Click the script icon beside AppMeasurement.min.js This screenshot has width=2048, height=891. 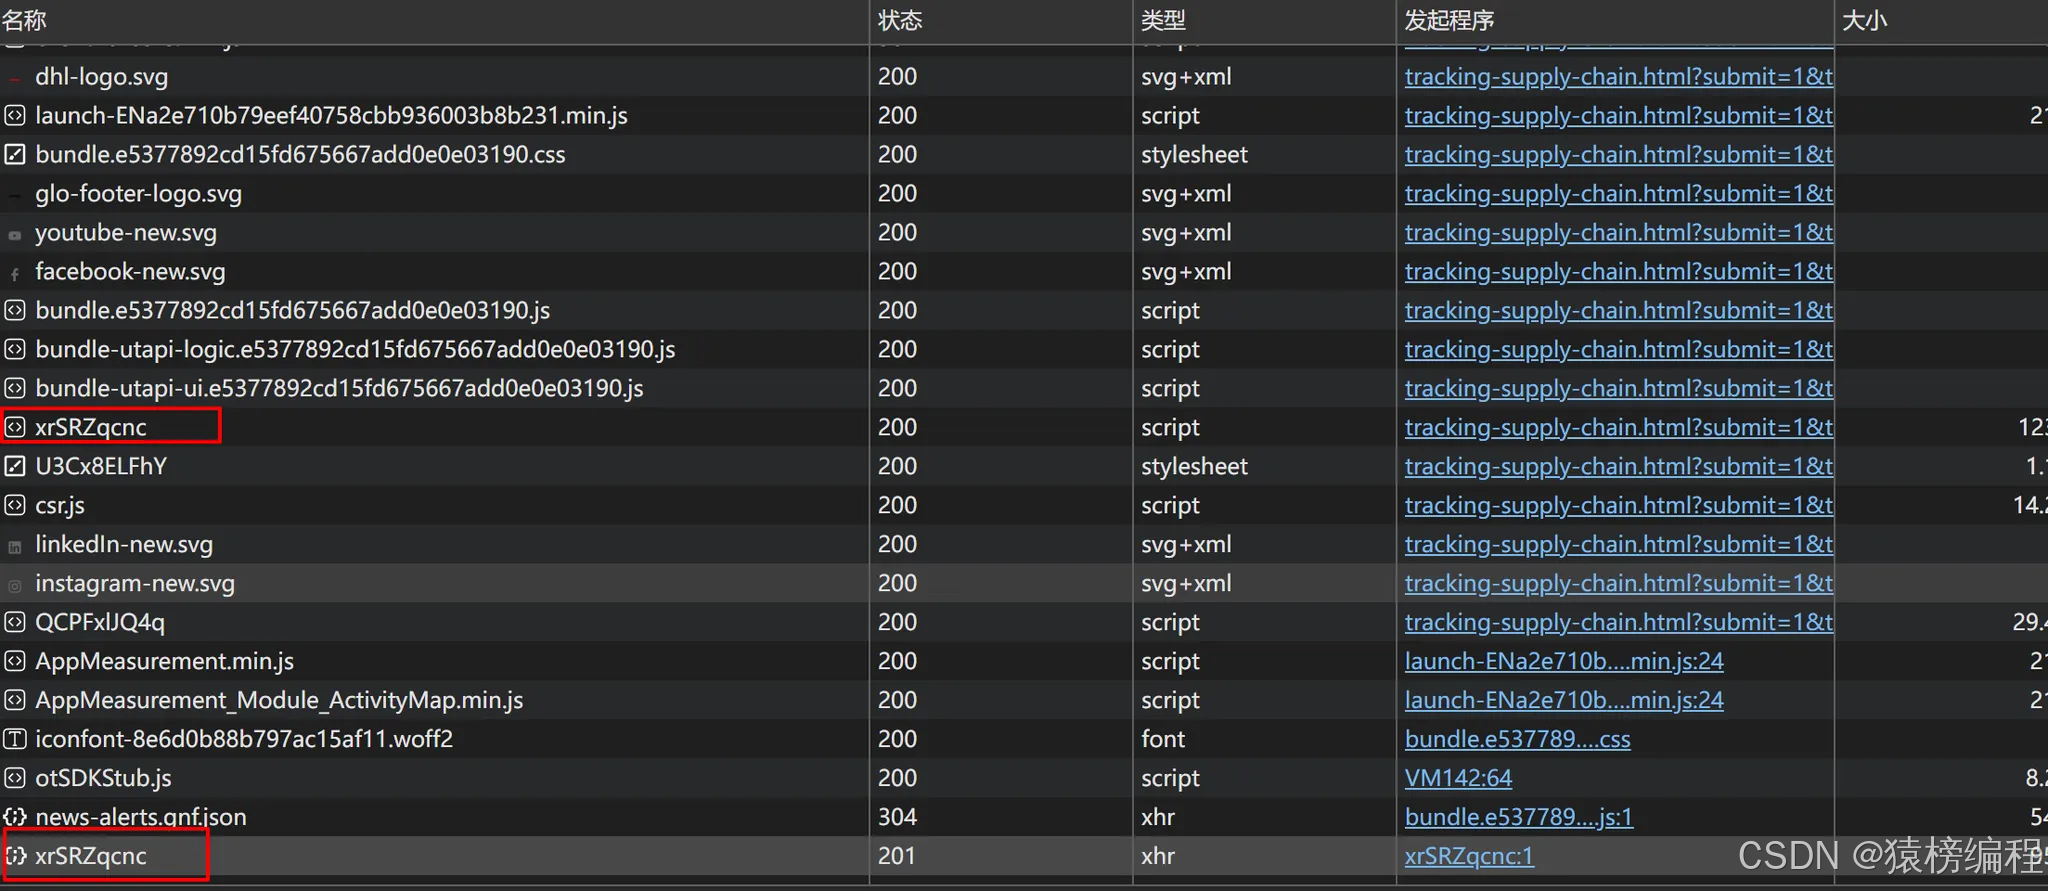click(15, 662)
